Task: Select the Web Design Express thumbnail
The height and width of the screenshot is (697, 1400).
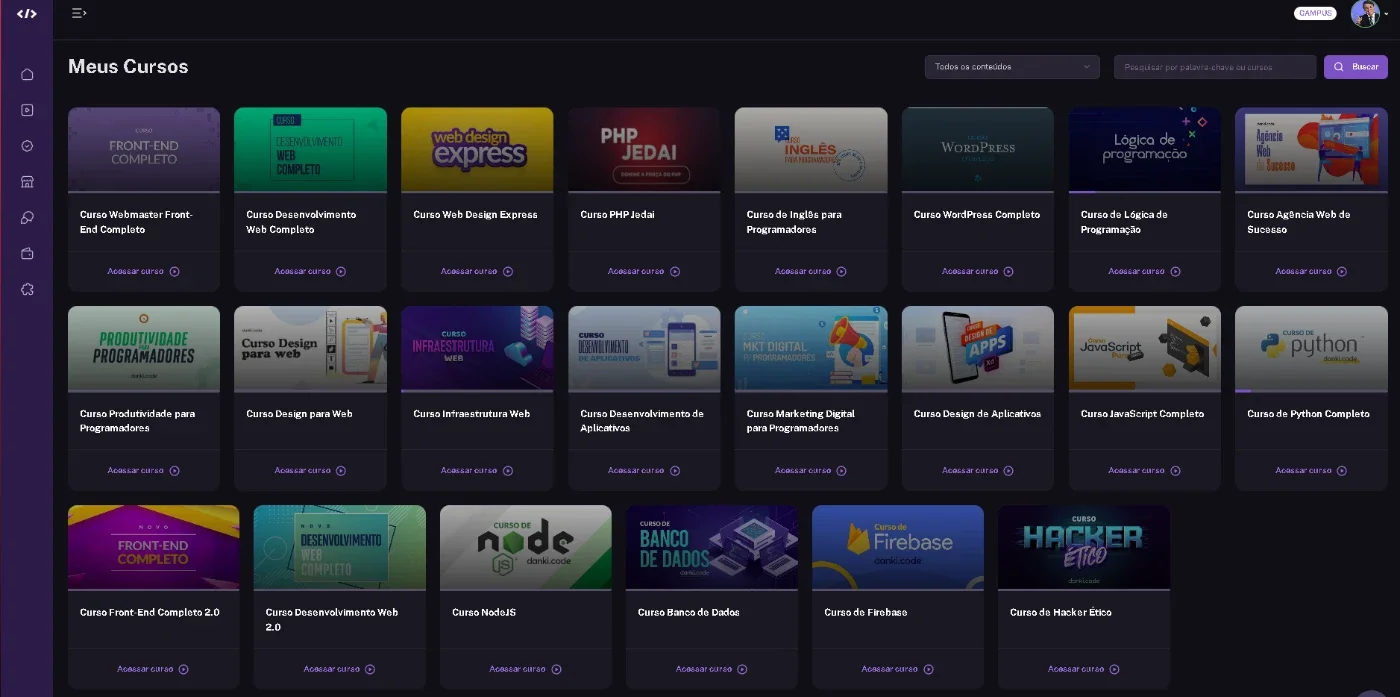Action: (x=477, y=149)
